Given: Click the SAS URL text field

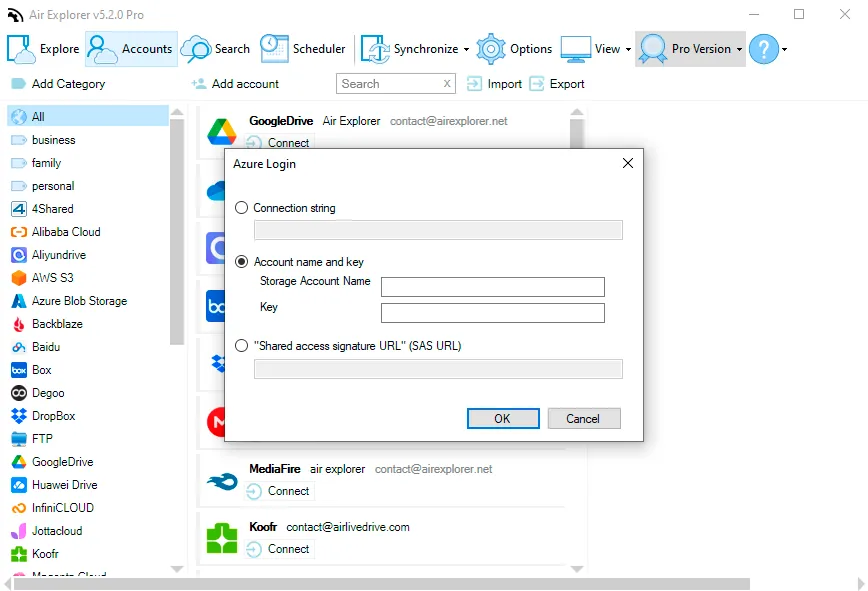Looking at the screenshot, I should coord(438,369).
